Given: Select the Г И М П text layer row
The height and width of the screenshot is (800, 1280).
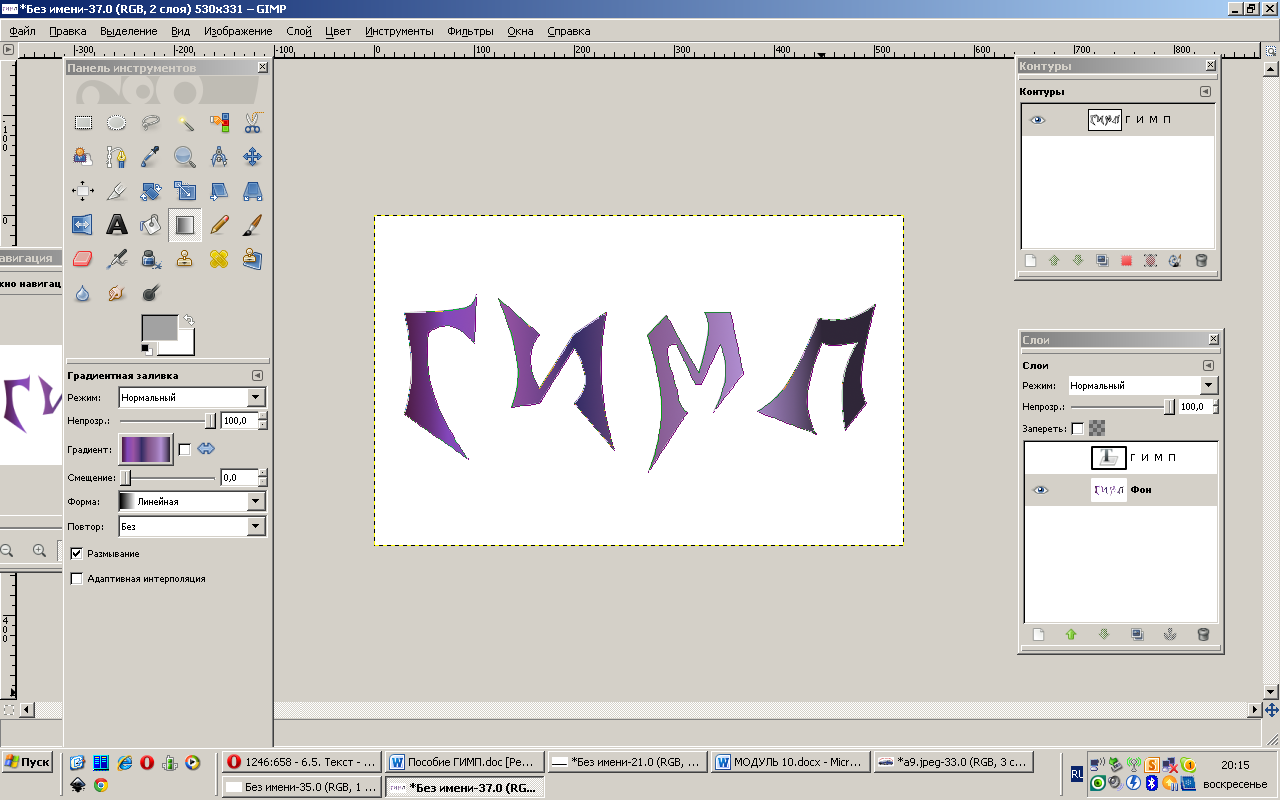Looking at the screenshot, I should pos(1121,458).
